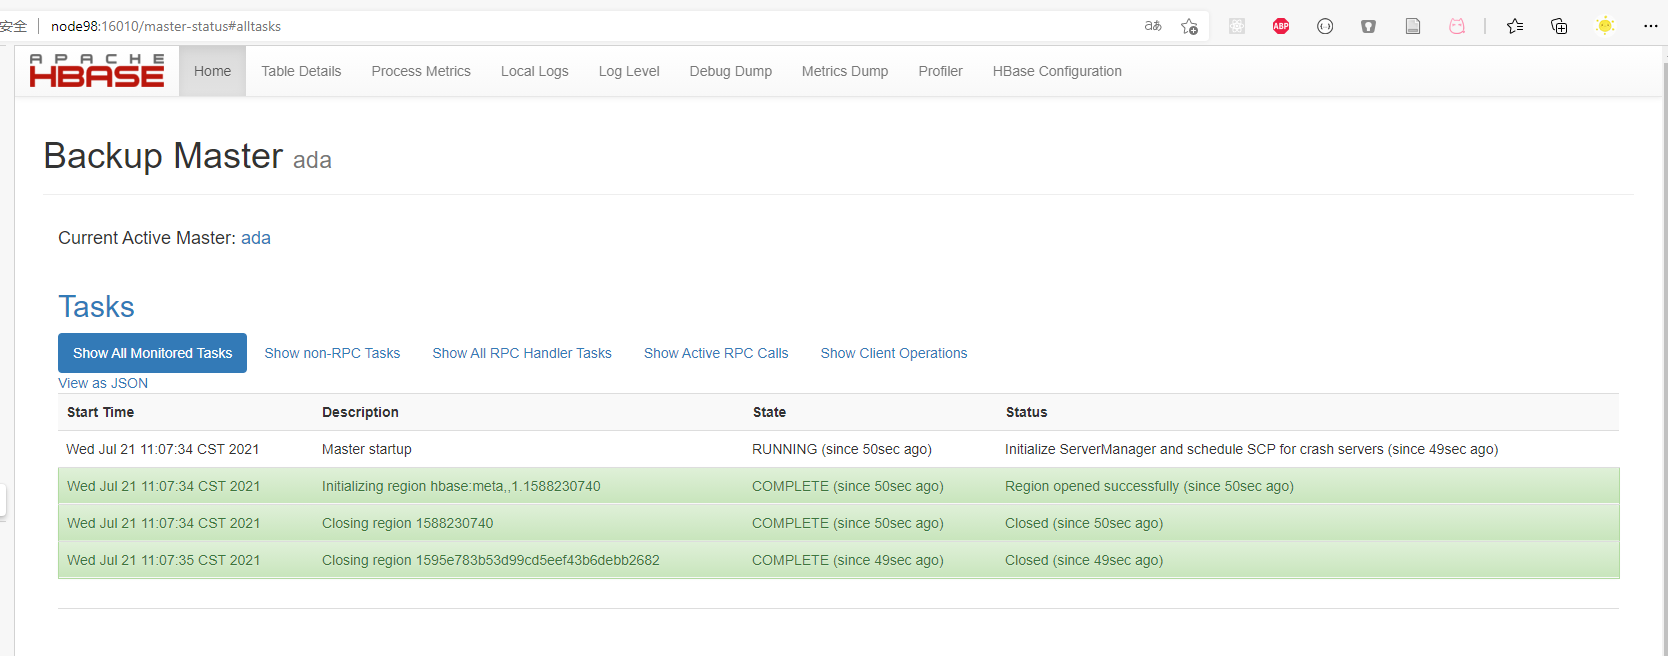Open the browser Settings and more menu

[x=1650, y=26]
